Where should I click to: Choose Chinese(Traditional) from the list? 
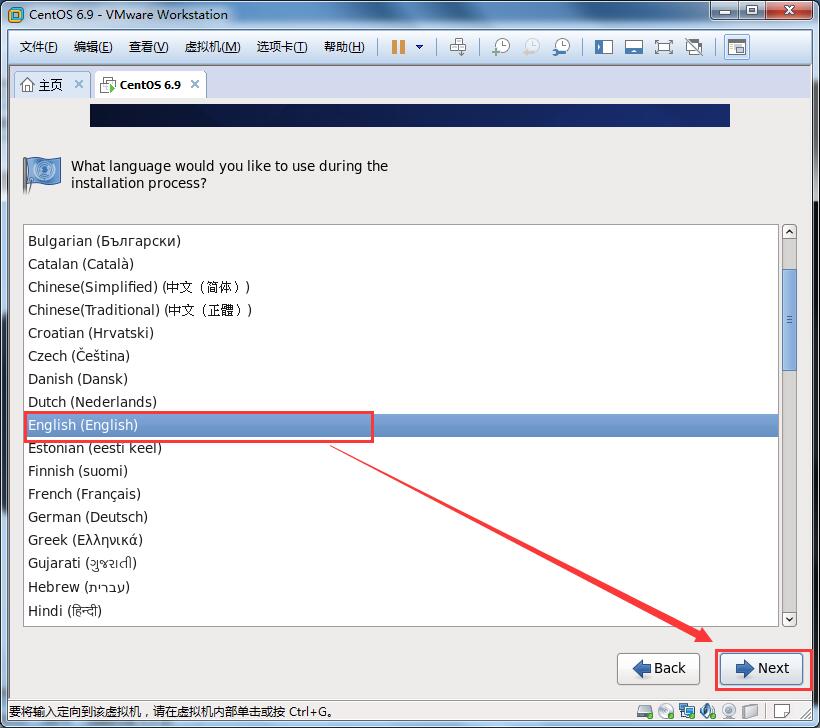(x=401, y=310)
